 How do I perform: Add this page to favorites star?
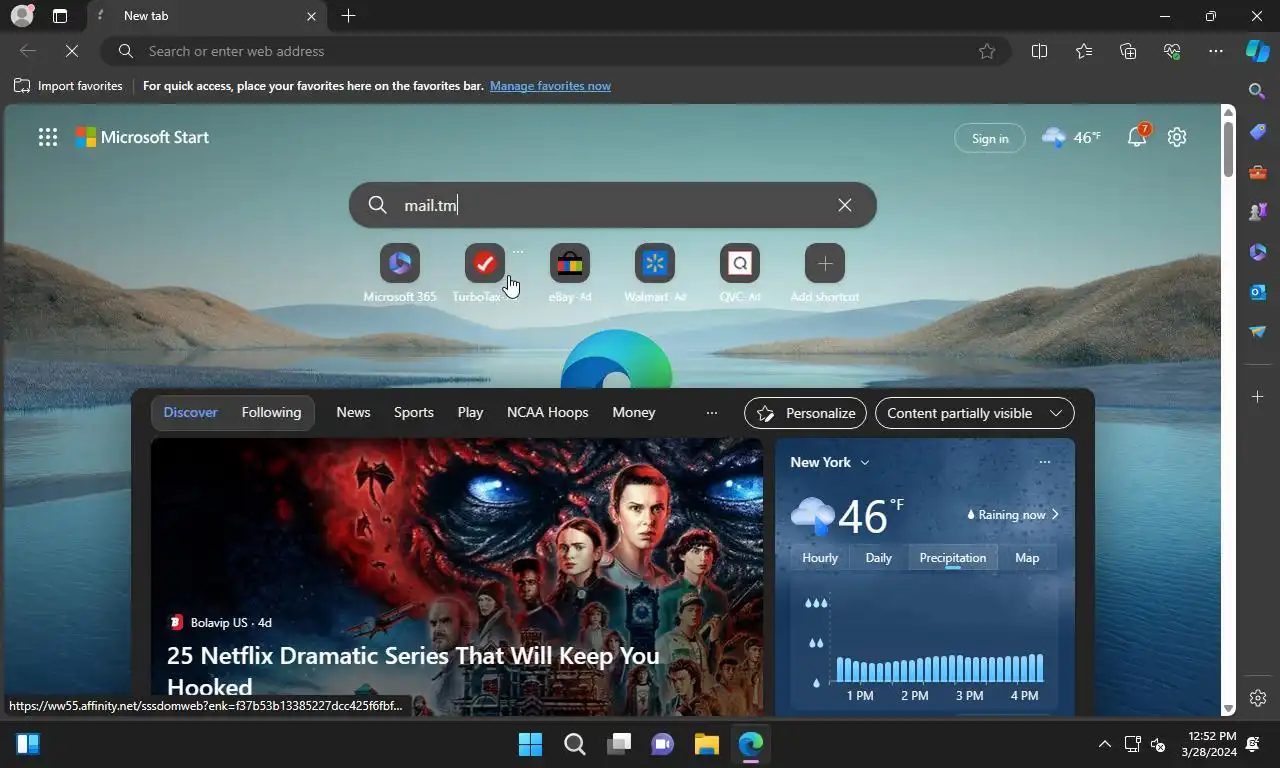point(987,51)
